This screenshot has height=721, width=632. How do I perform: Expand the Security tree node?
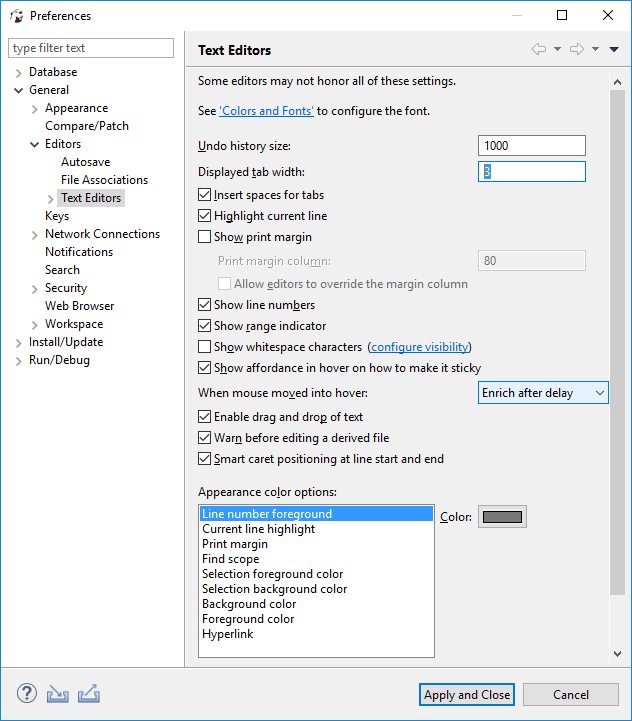(x=34, y=289)
